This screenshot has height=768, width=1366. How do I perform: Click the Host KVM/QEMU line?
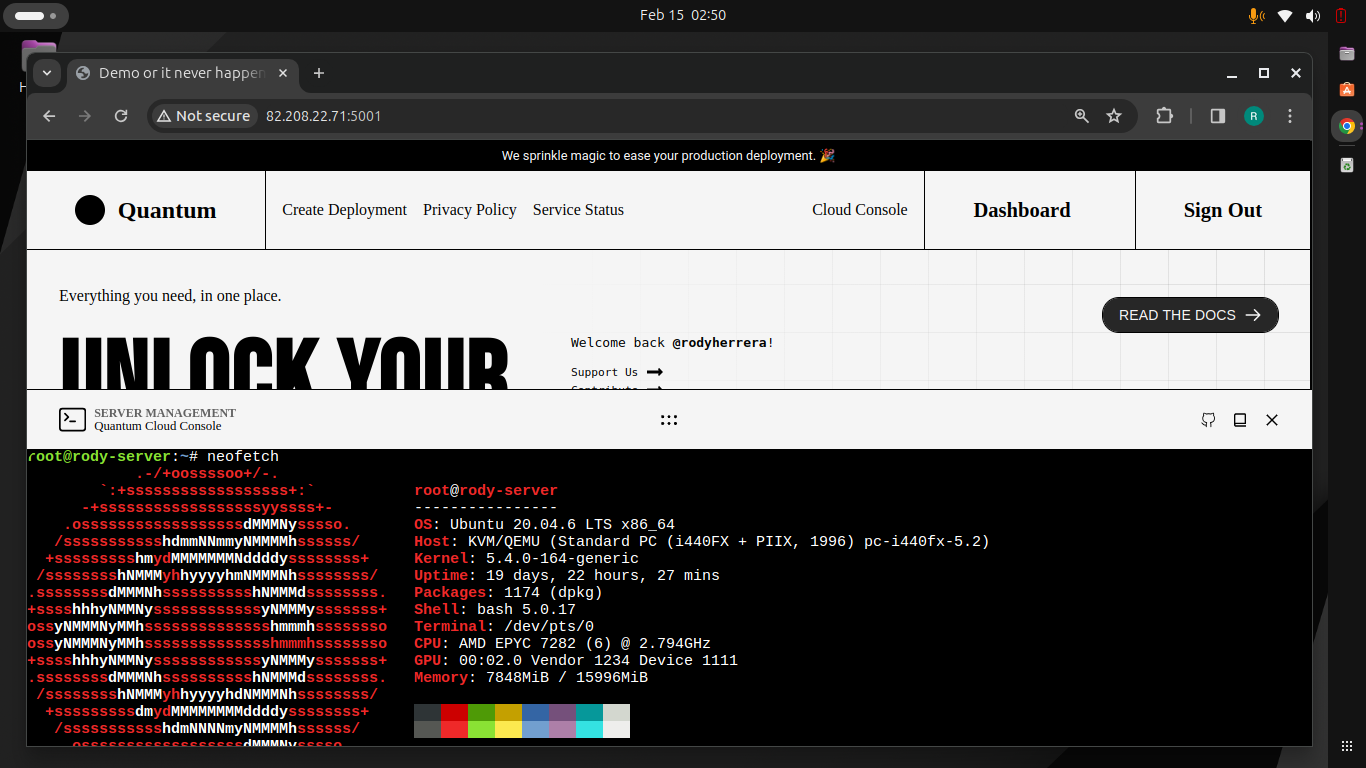[x=702, y=542]
